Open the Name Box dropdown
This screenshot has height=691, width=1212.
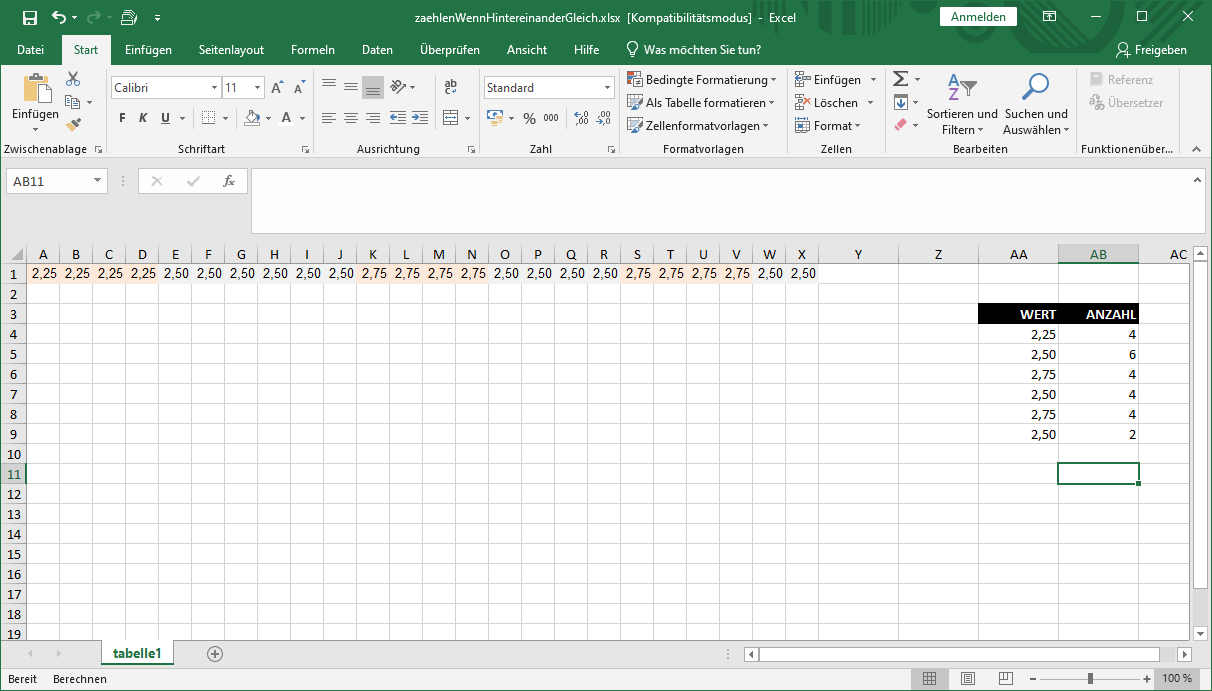coord(97,181)
